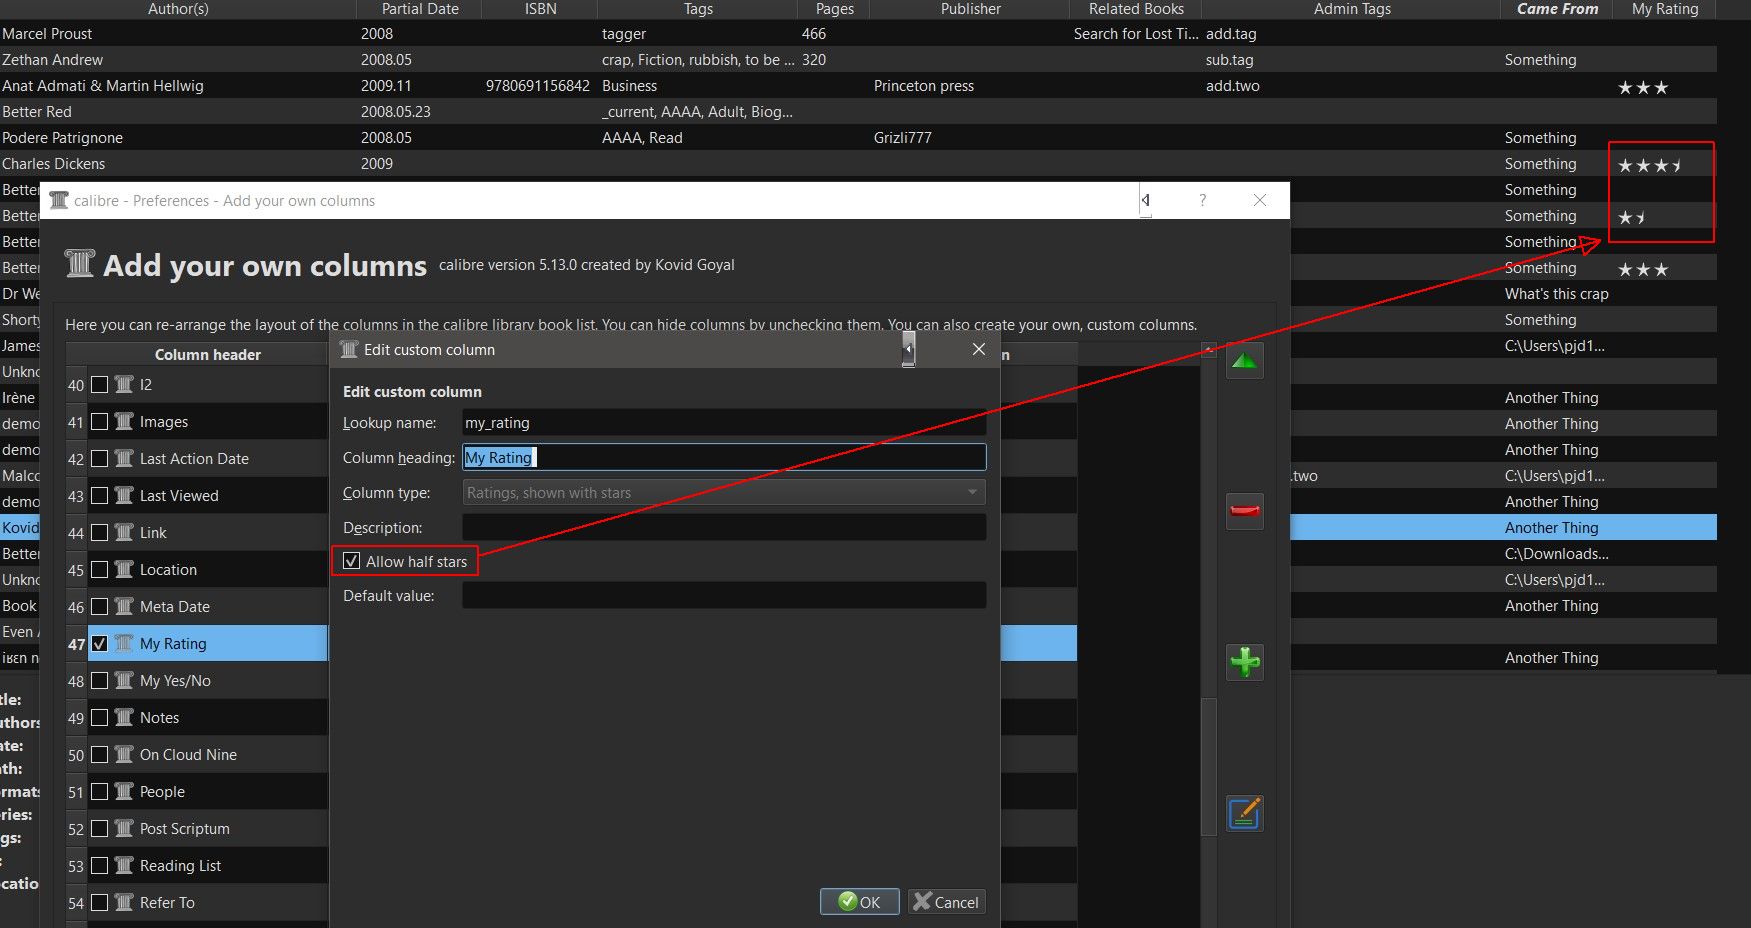Image resolution: width=1751 pixels, height=928 pixels.
Task: Enable the Last Action Date column checkbox
Action: [100, 458]
